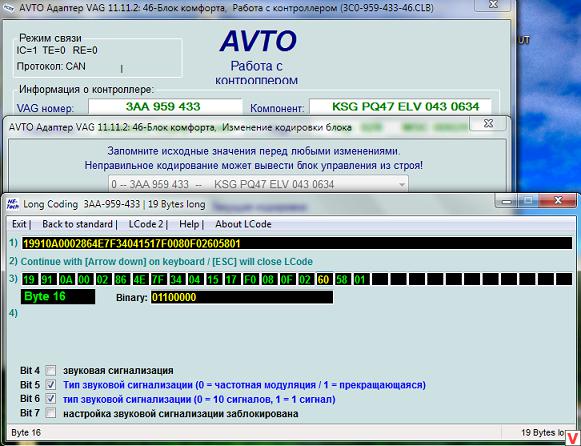Click the full long coding hex string field
581x446 pixels.
click(297, 243)
